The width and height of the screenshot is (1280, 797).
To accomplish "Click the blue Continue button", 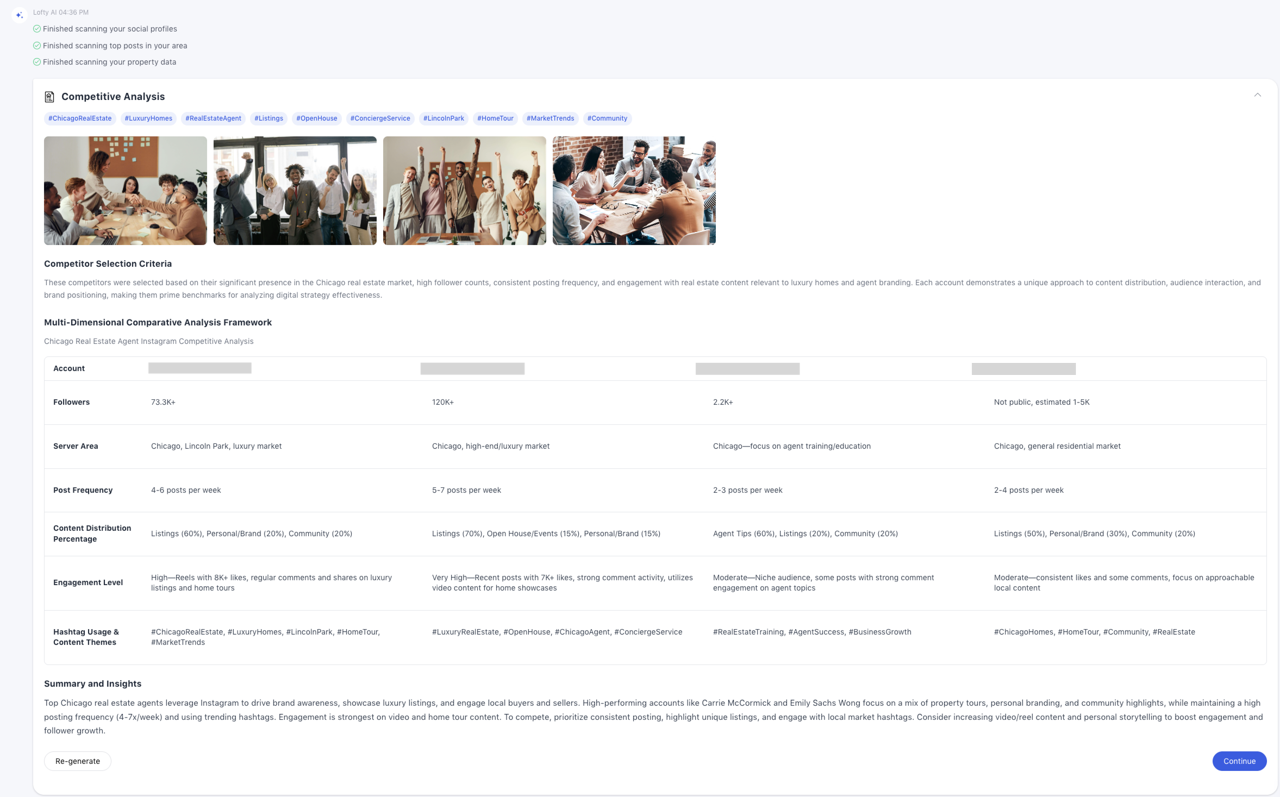I will coord(1239,761).
